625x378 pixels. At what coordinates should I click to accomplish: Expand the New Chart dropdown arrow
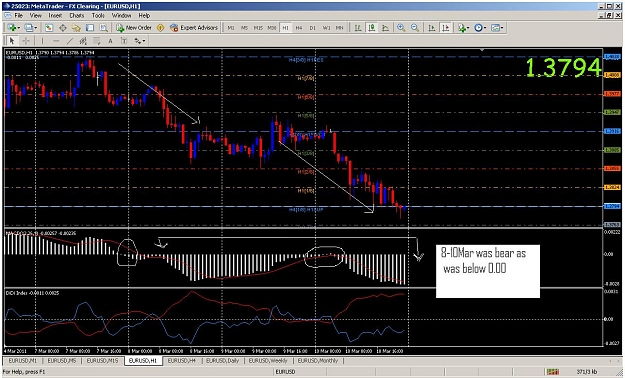click(19, 28)
